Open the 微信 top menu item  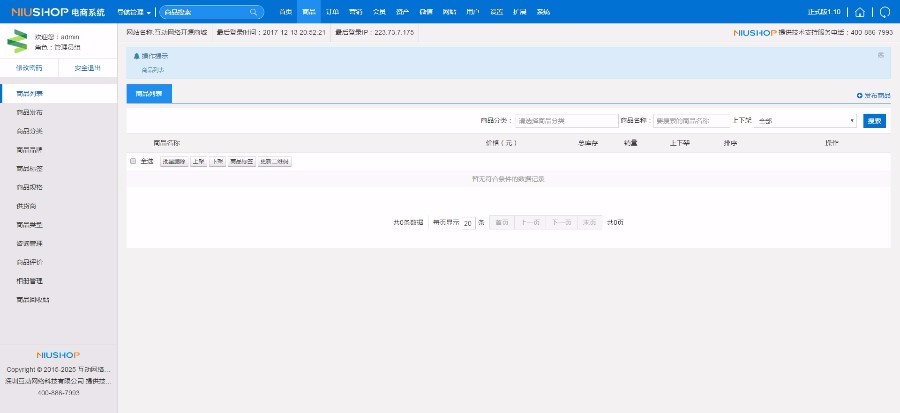click(425, 12)
